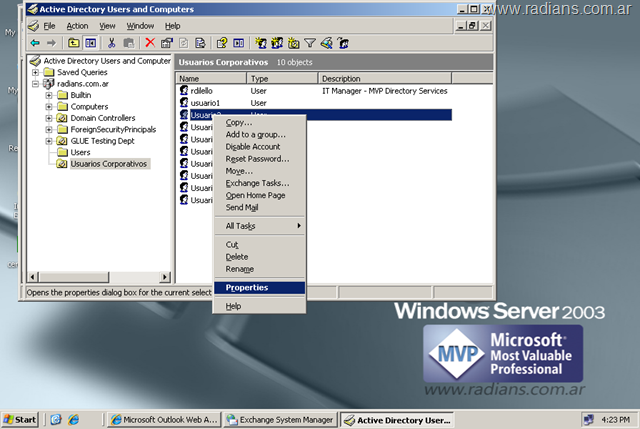Open the All Tasks submenu
This screenshot has height=429, width=640.
260,226
